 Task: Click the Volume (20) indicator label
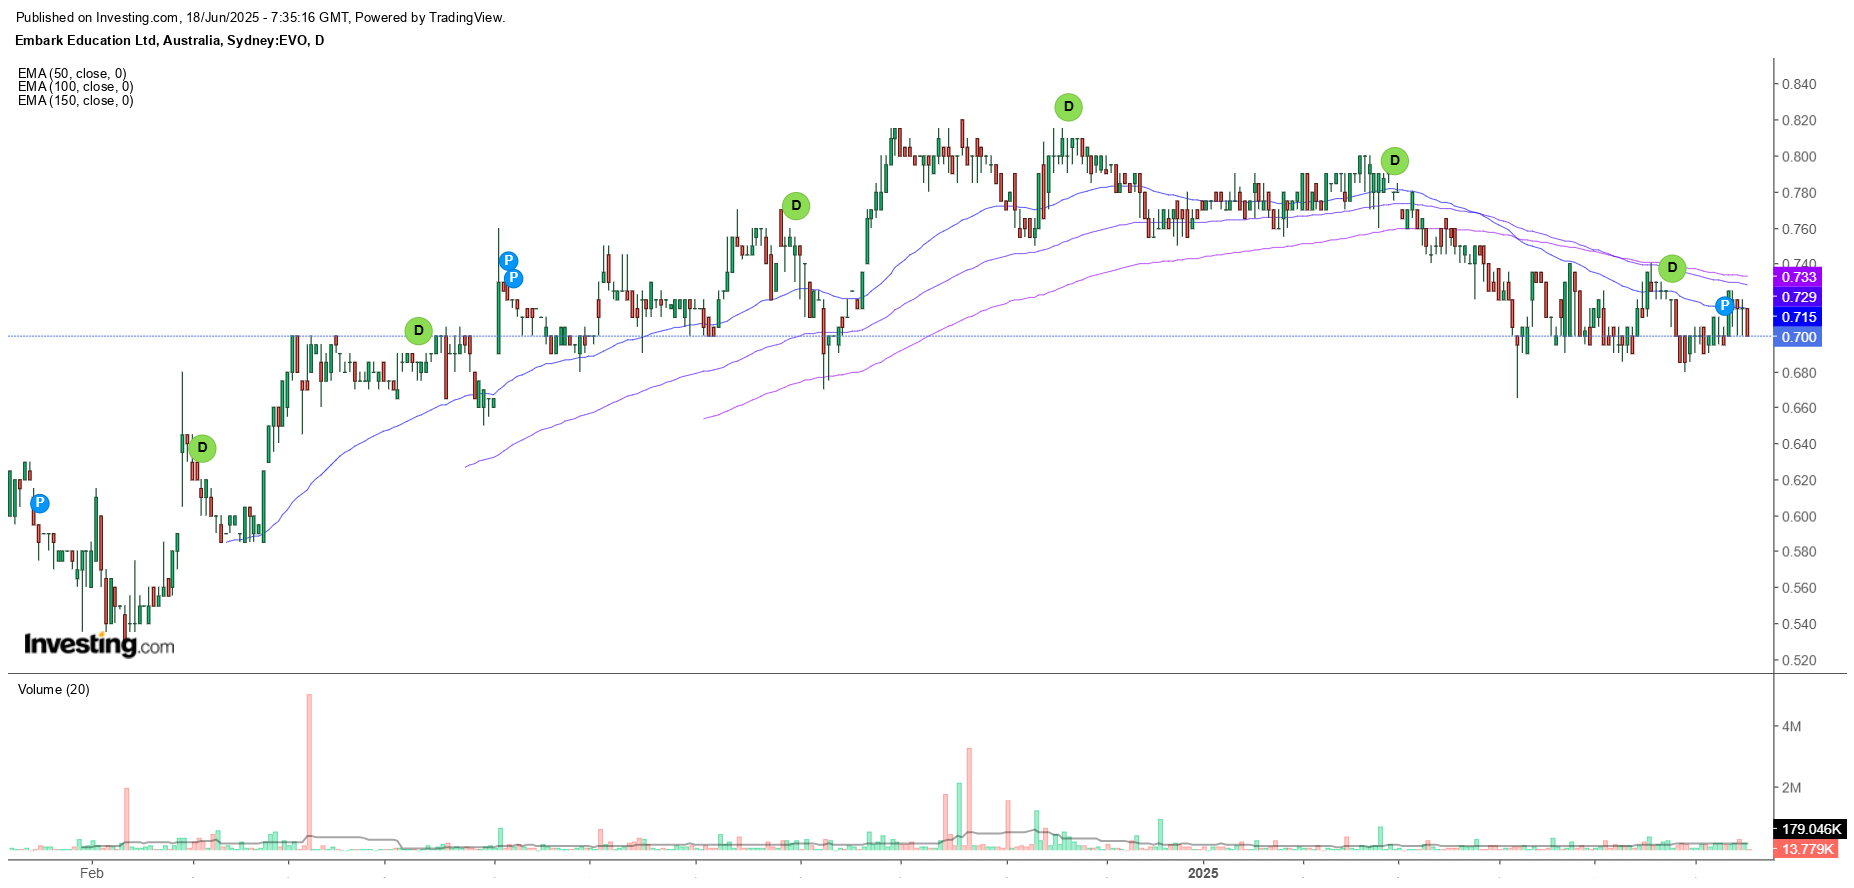(x=54, y=690)
